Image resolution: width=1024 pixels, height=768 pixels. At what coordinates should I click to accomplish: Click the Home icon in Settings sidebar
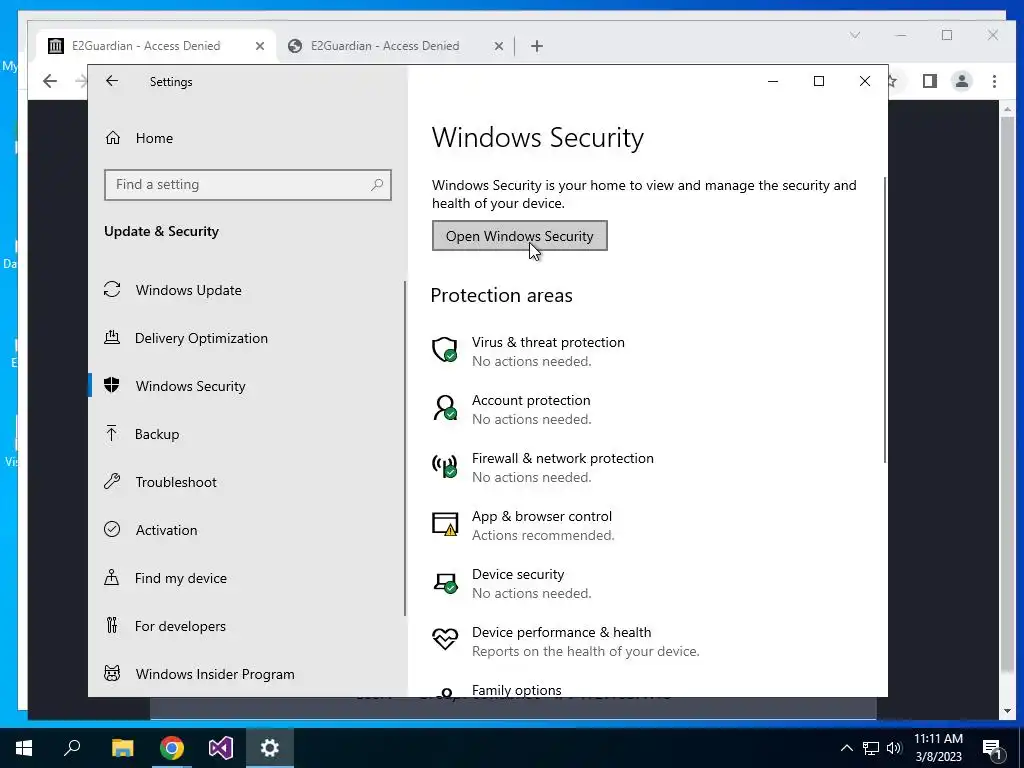(x=113, y=138)
